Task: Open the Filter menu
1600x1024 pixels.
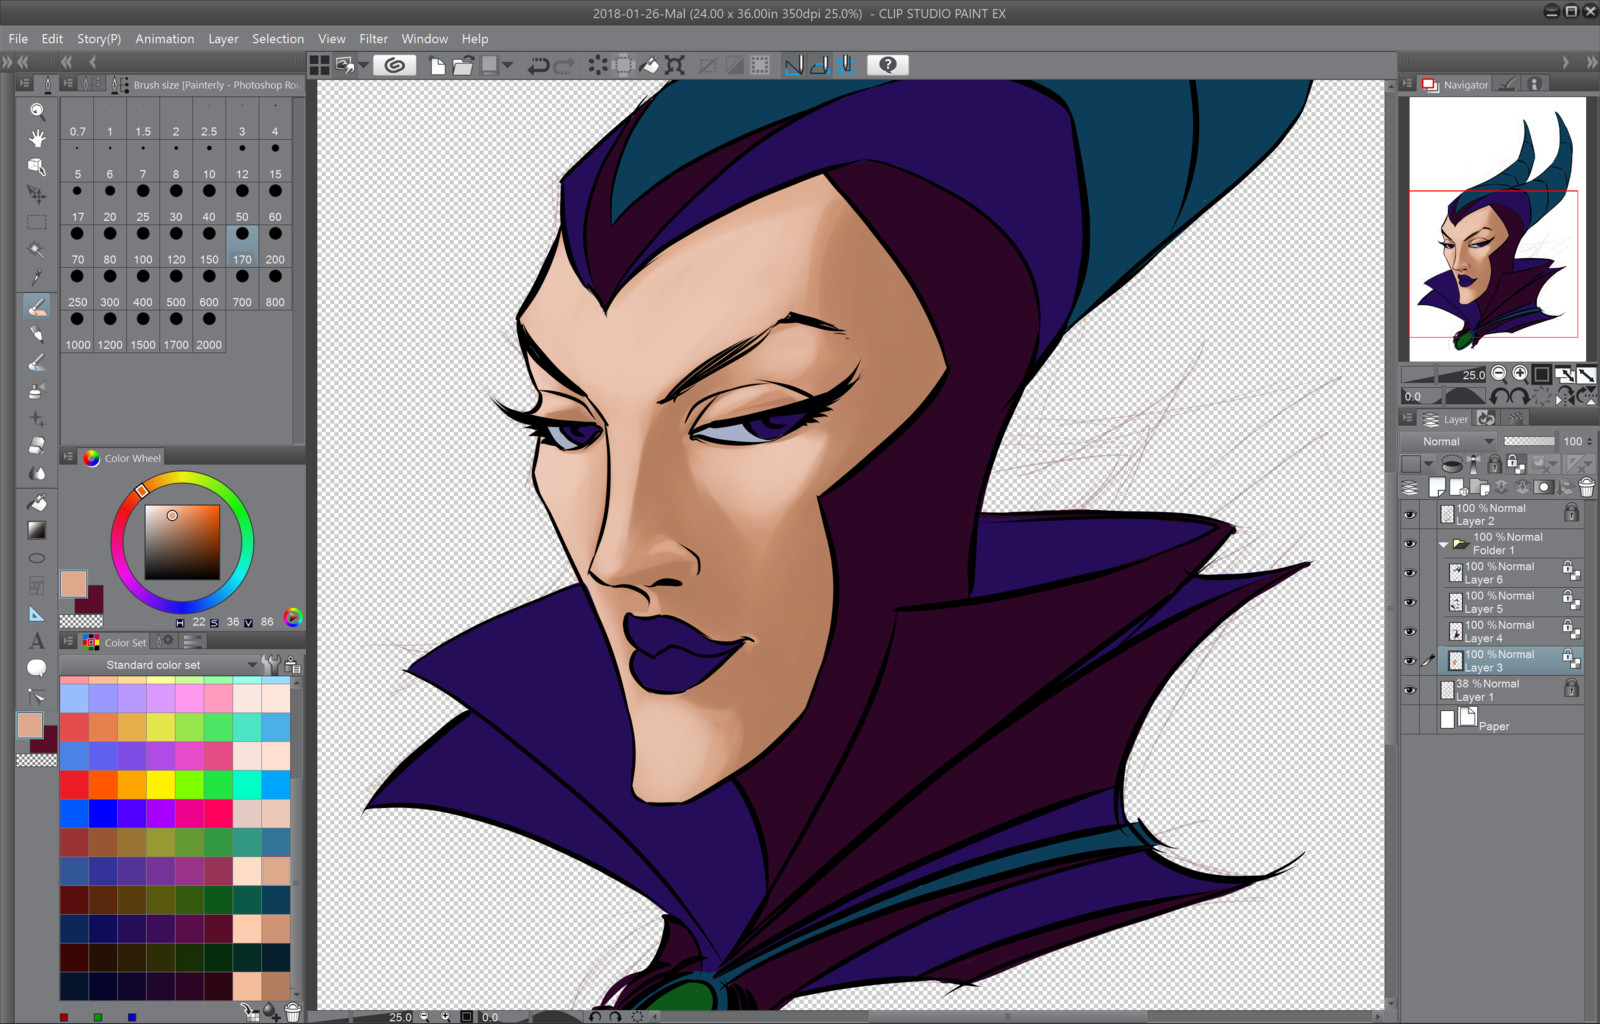Action: point(373,38)
